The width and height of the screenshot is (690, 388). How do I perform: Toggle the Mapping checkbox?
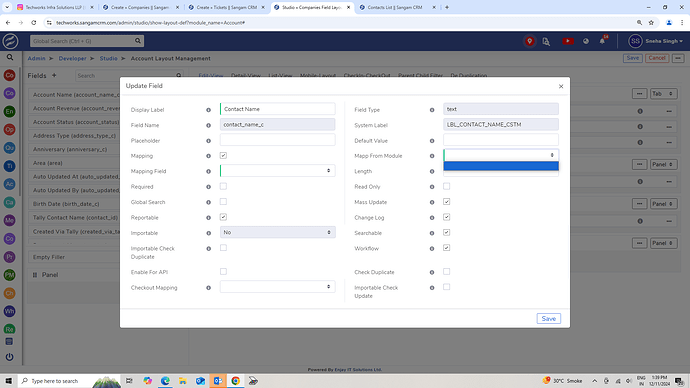[x=223, y=156]
